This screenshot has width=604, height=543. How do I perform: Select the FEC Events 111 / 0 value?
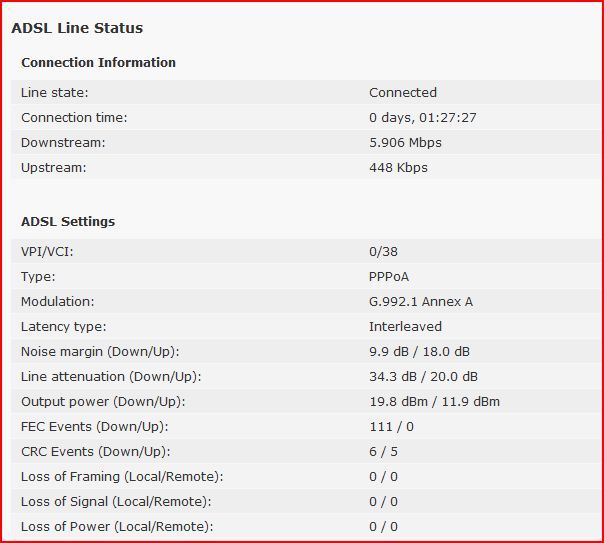click(391, 427)
